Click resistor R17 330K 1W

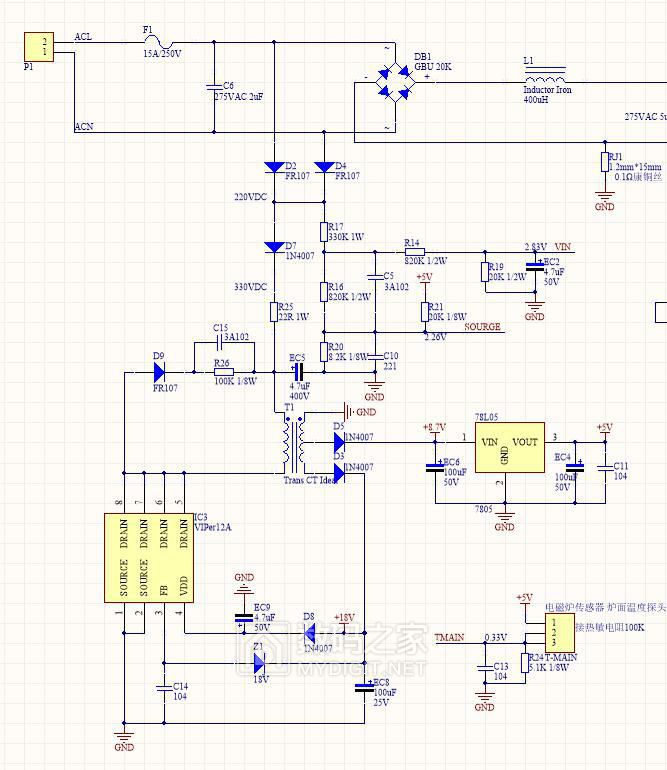324,232
